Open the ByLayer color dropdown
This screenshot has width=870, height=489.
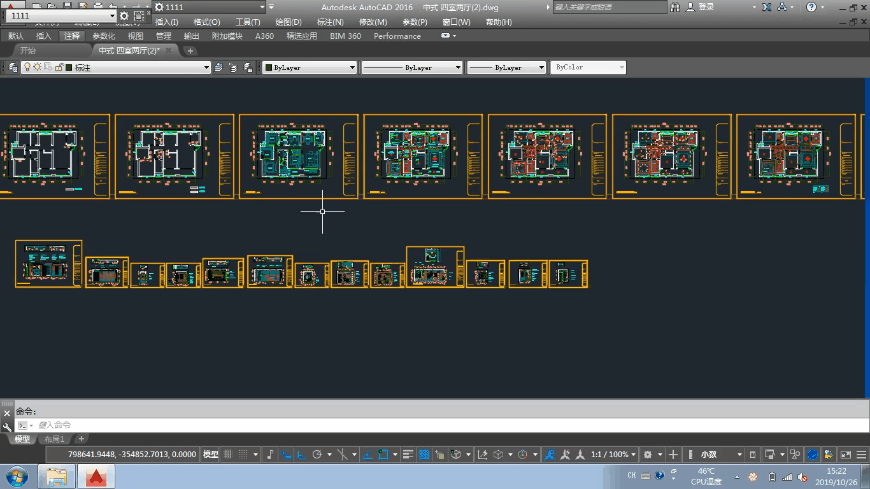(x=309, y=67)
